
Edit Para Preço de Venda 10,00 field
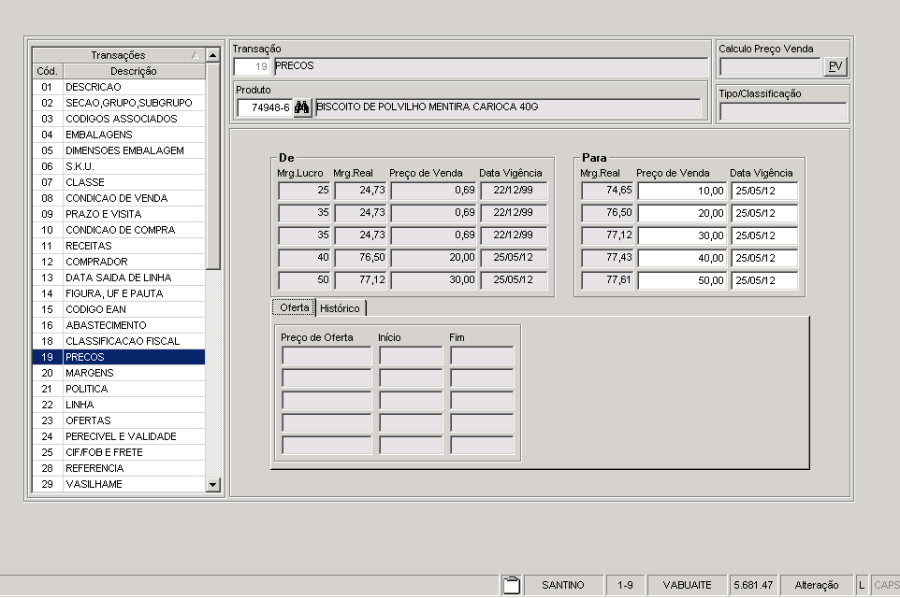coord(682,191)
